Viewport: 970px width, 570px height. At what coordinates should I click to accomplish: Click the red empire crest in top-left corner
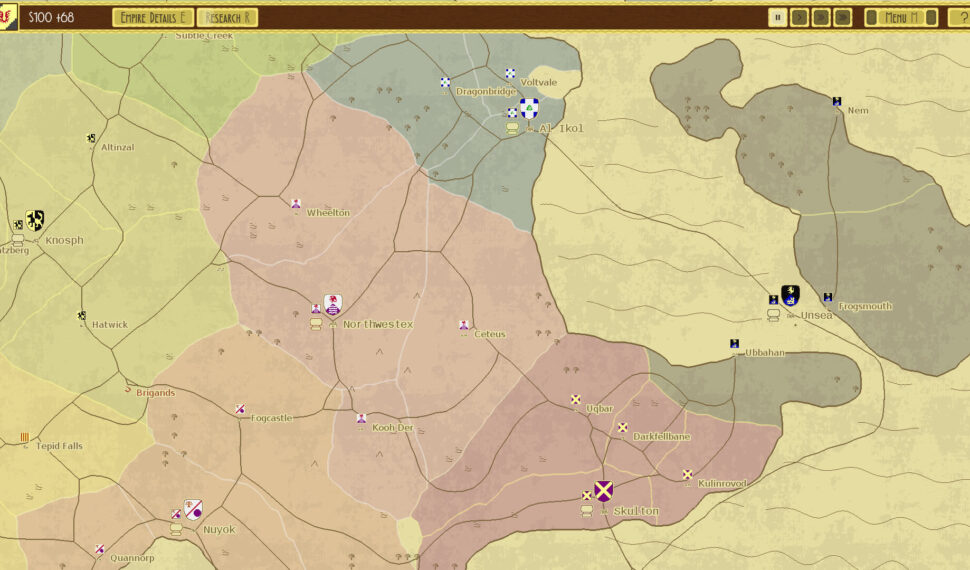click(x=8, y=16)
